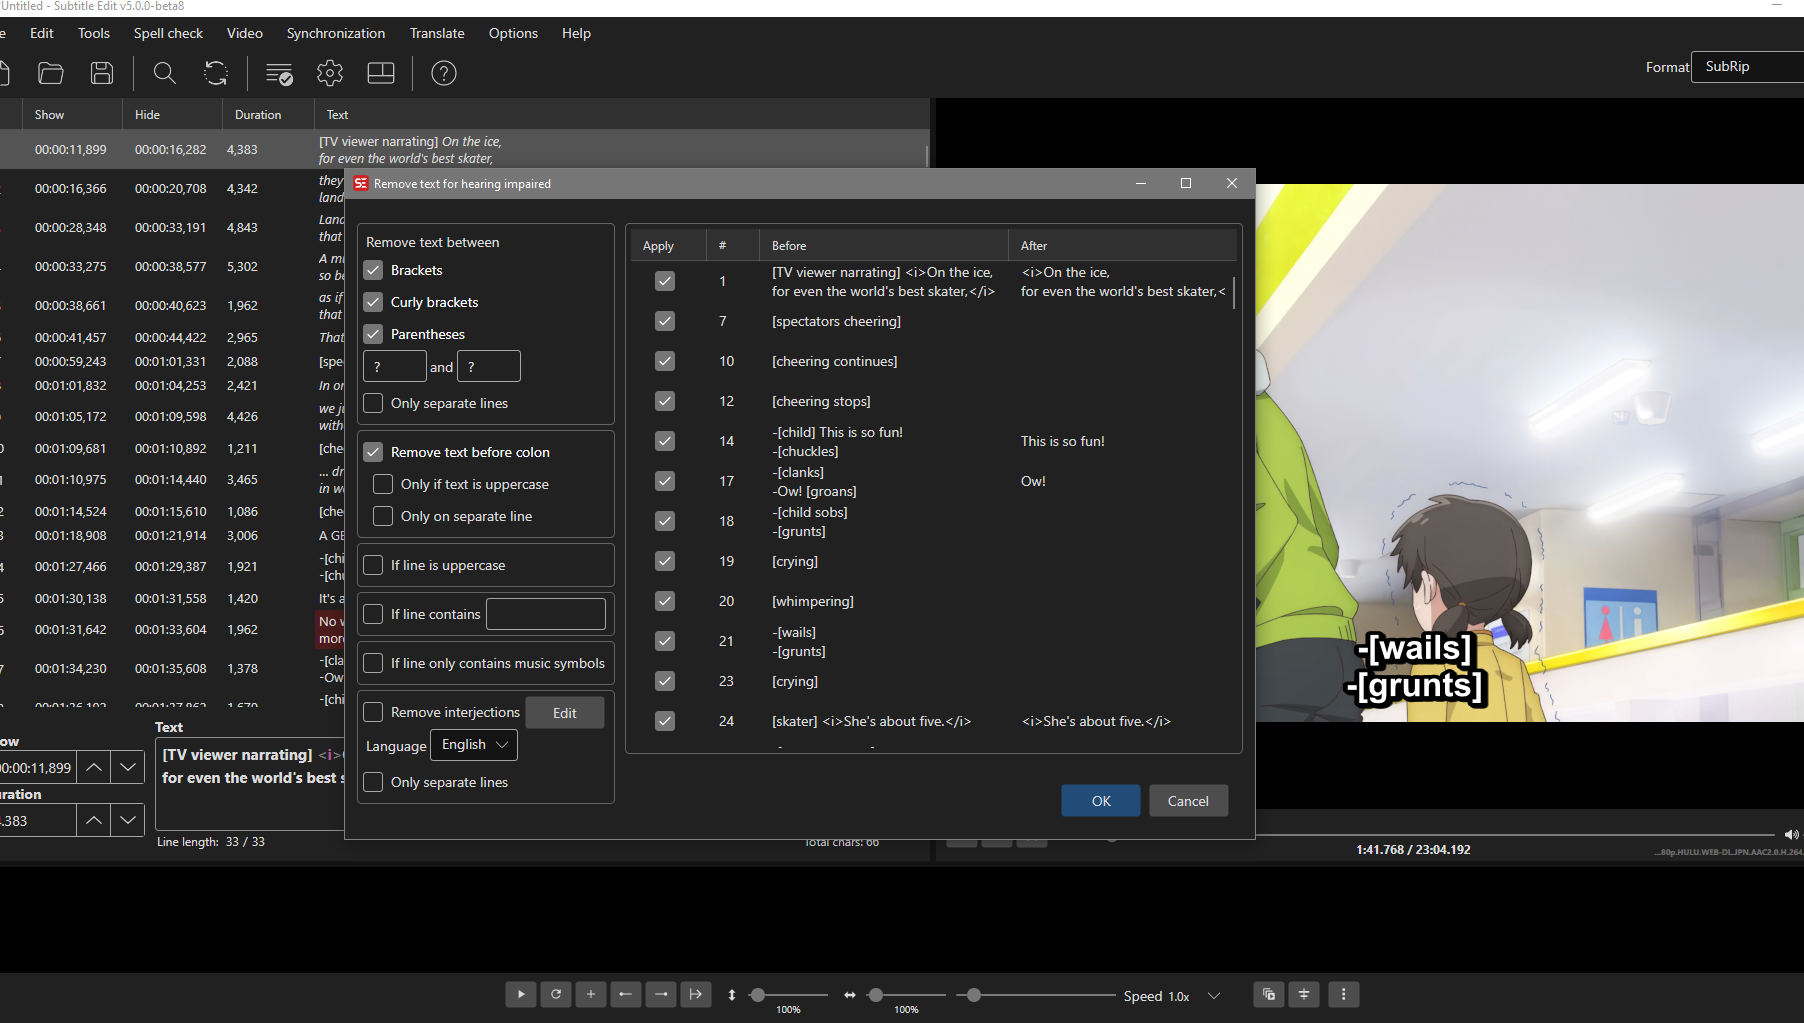Save the subtitle with the floppy disk icon

pos(102,73)
